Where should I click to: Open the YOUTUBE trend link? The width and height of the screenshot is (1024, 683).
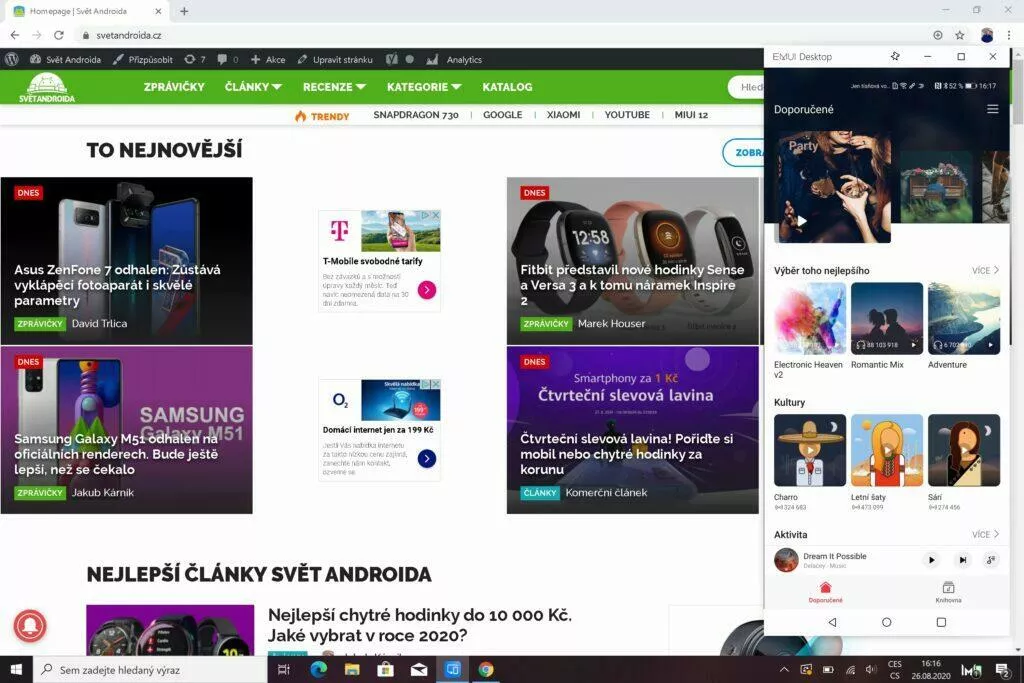coord(627,115)
